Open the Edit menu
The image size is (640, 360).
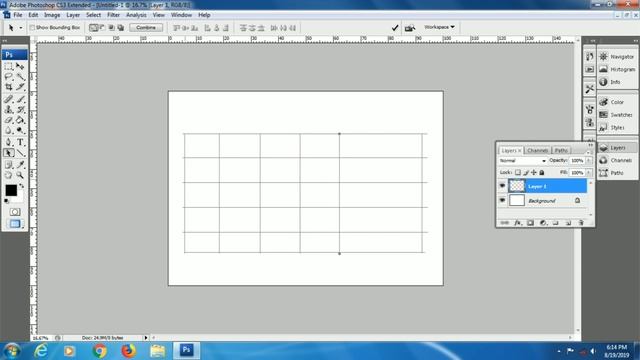click(33, 15)
